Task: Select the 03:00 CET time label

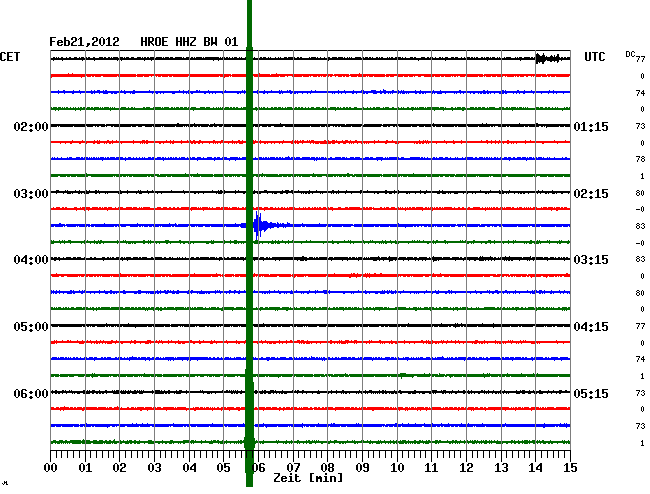Action: [31, 194]
